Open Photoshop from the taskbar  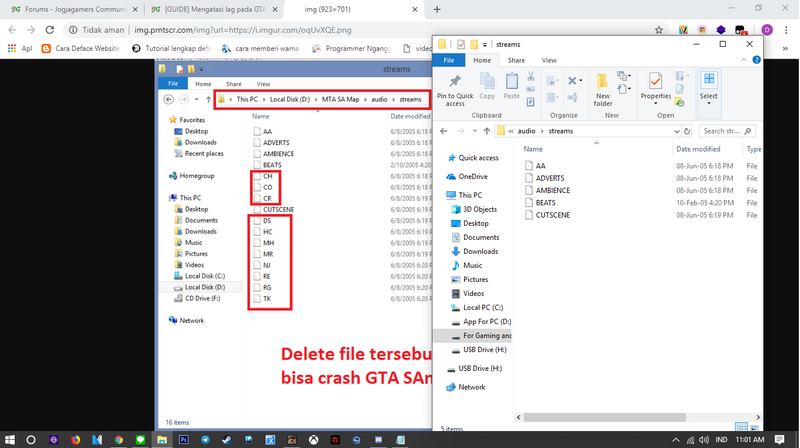[x=184, y=439]
